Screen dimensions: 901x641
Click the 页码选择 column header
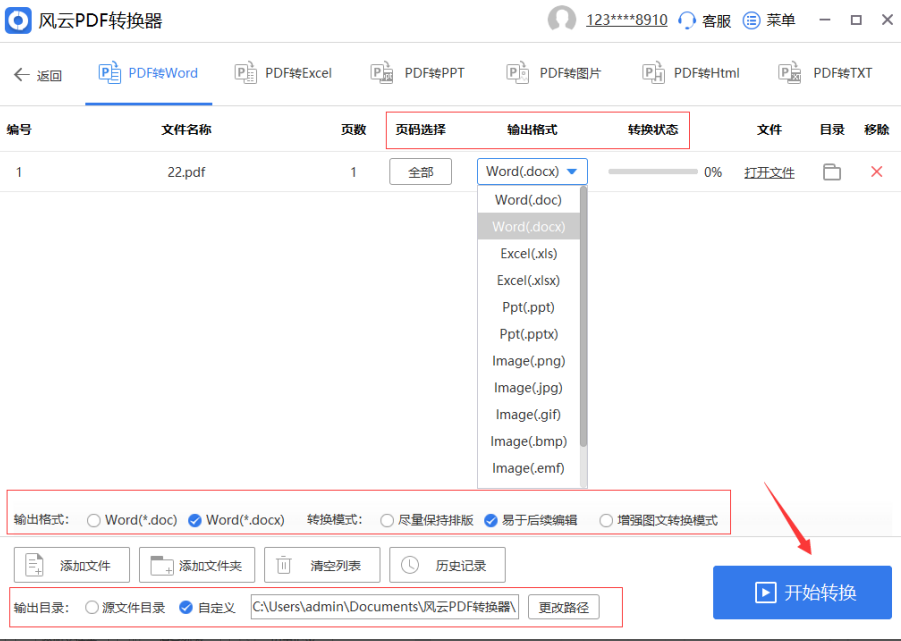pyautogui.click(x=421, y=130)
